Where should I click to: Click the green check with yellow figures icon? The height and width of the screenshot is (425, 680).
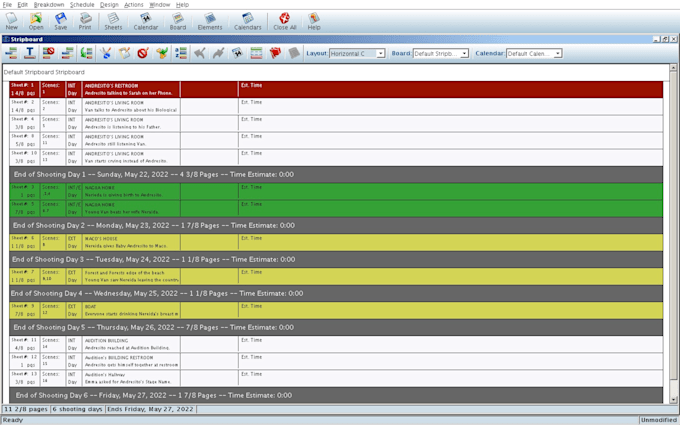pos(162,53)
